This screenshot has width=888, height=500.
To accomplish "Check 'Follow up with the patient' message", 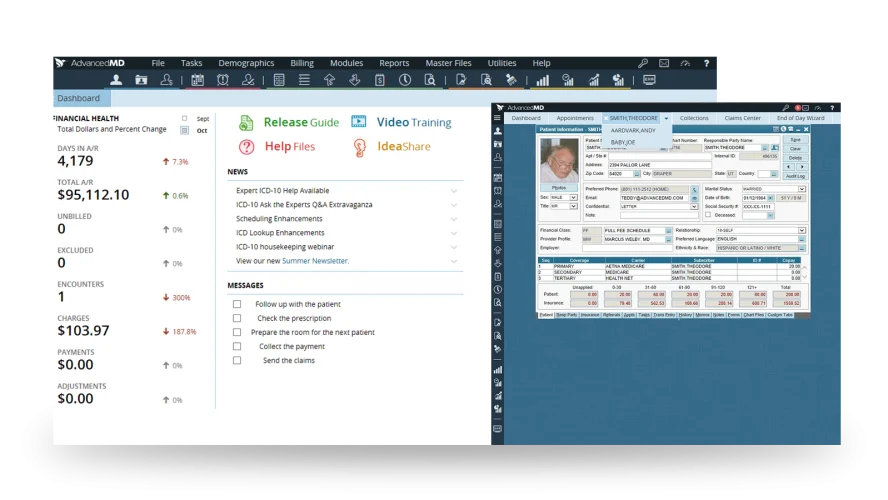I will click(x=237, y=304).
